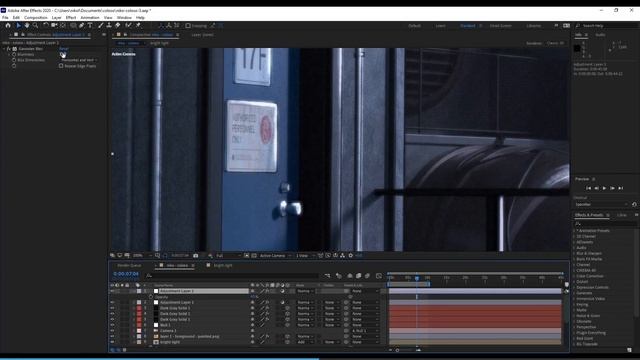This screenshot has width=640, height=360.
Task: Select the Pen tool
Action: [82, 25]
